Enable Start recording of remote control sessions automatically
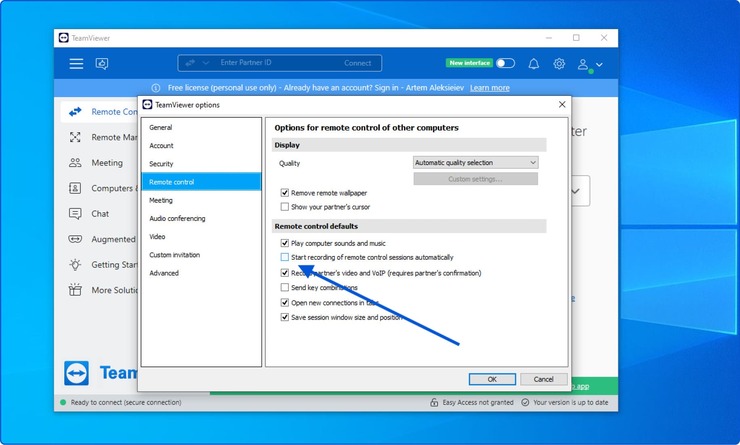740x445 pixels. [285, 257]
